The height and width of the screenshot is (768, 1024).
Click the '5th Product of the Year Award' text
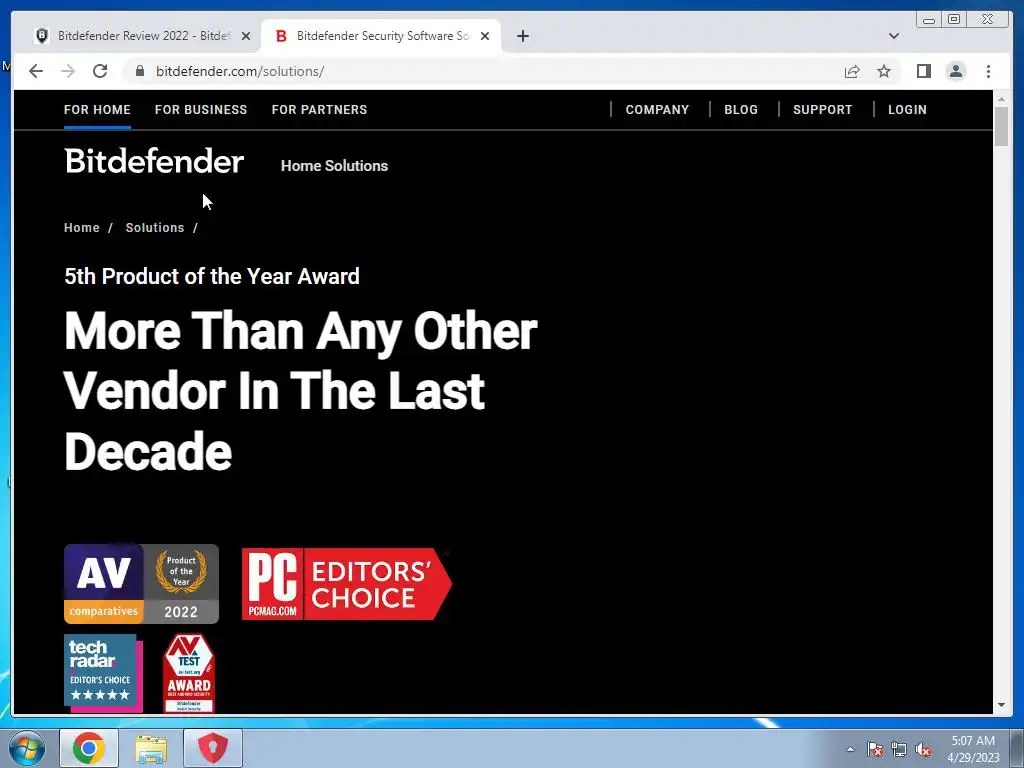(x=212, y=276)
